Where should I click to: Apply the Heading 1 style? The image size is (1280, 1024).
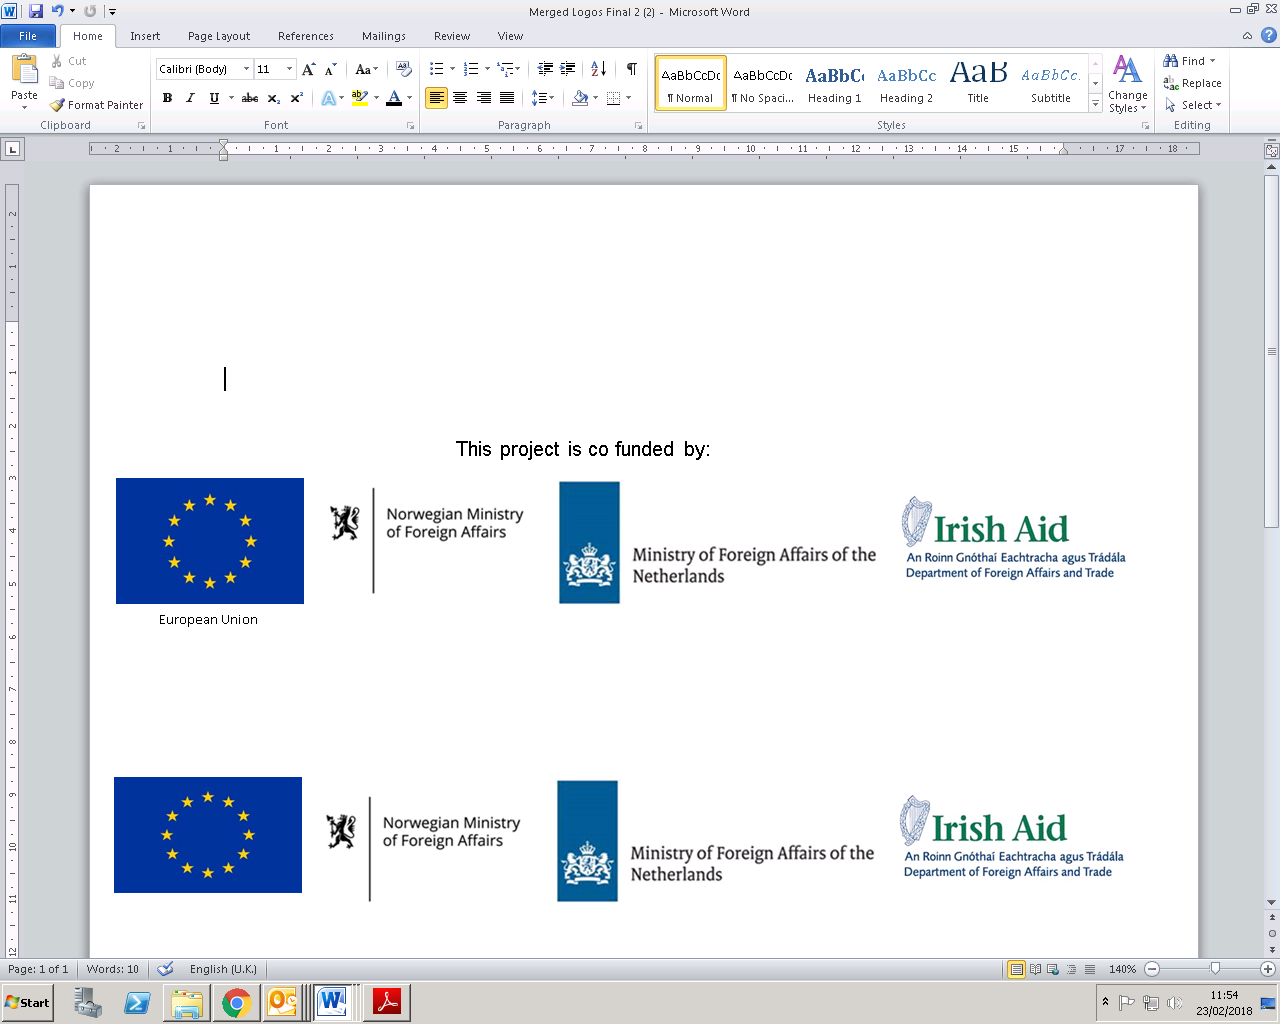834,83
